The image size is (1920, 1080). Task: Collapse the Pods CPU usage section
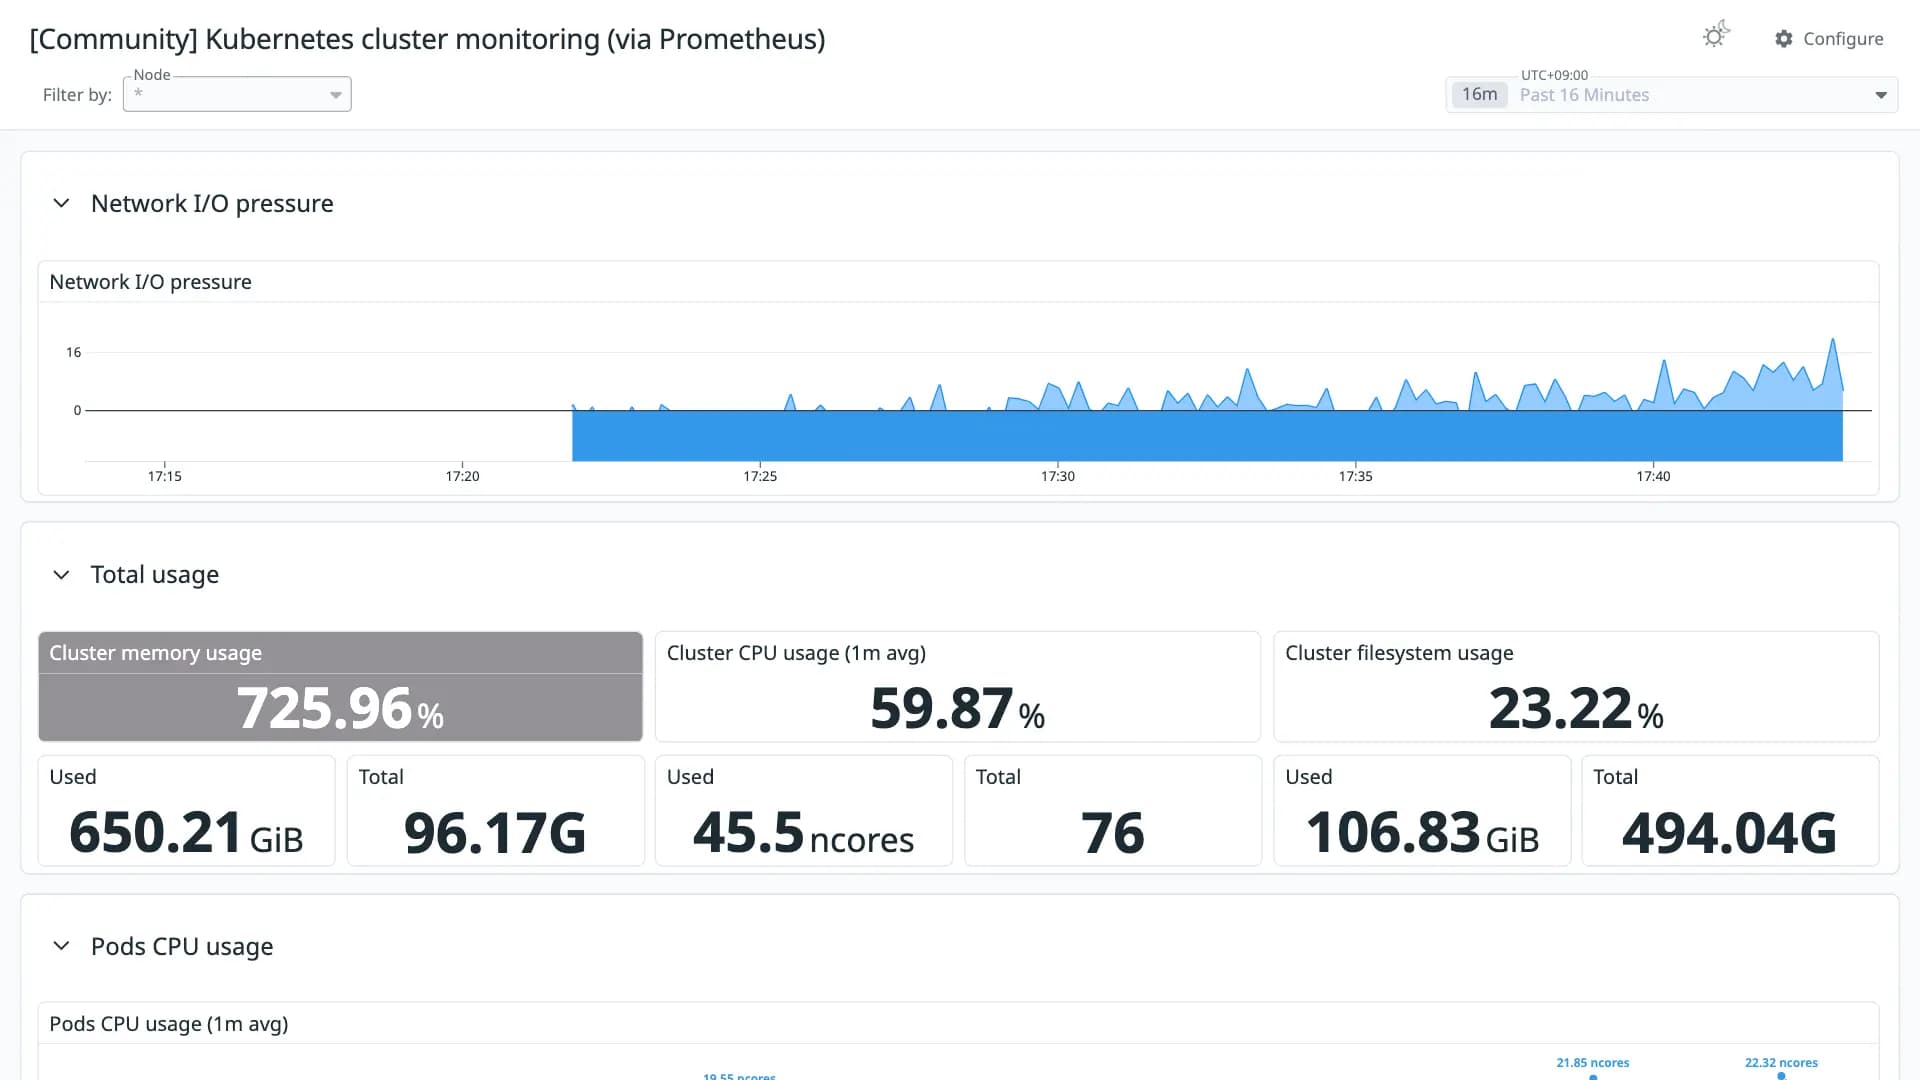point(61,945)
